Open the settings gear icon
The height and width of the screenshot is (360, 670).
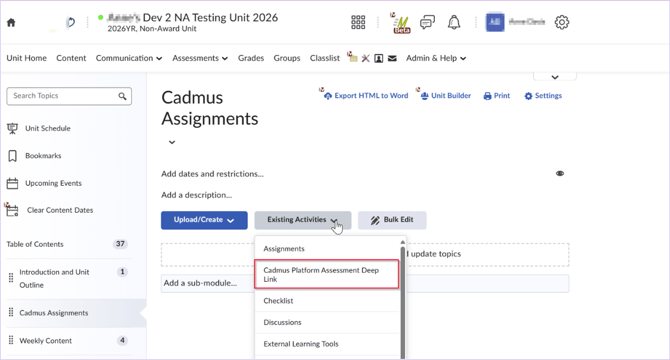point(561,22)
